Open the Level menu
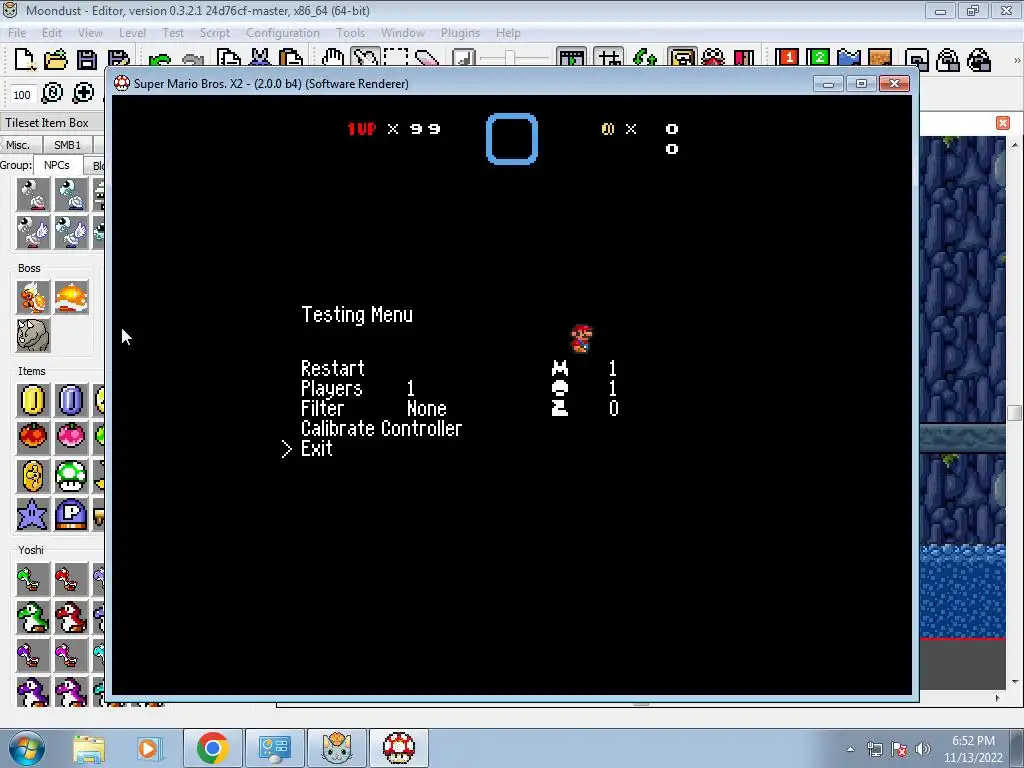This screenshot has height=768, width=1024. 132,33
